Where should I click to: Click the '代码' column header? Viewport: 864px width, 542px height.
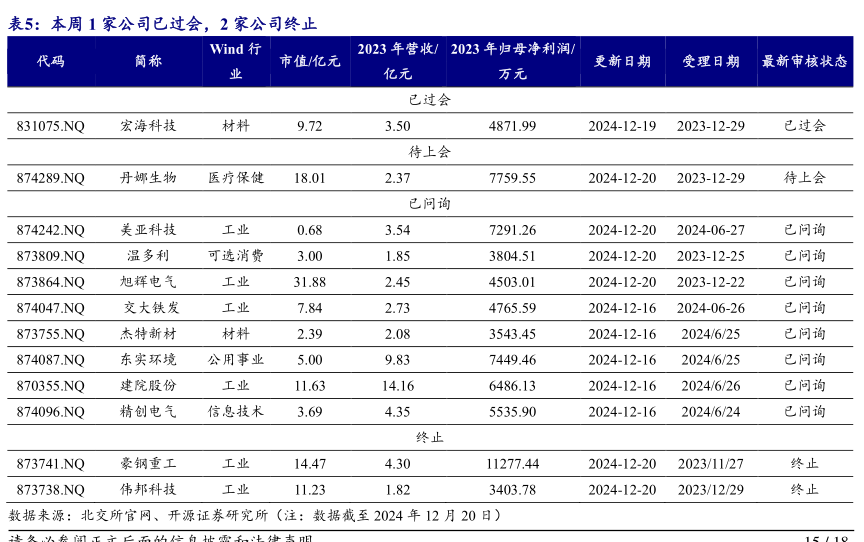click(51, 61)
